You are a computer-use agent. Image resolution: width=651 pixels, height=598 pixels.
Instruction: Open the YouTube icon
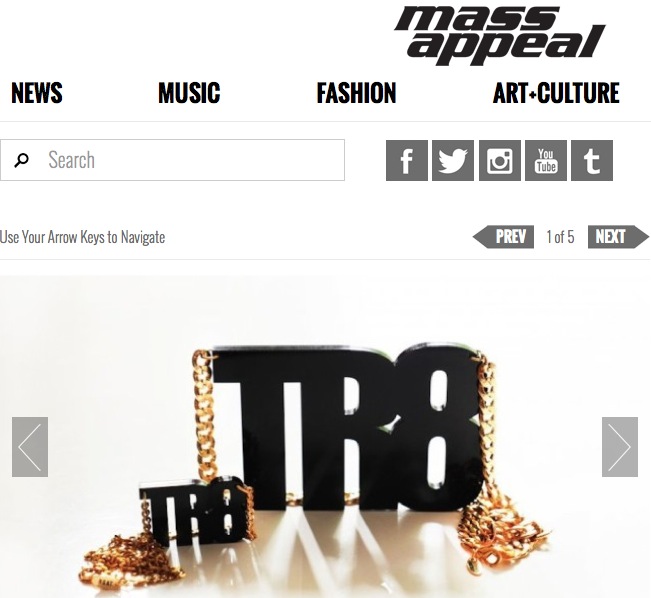coord(546,160)
